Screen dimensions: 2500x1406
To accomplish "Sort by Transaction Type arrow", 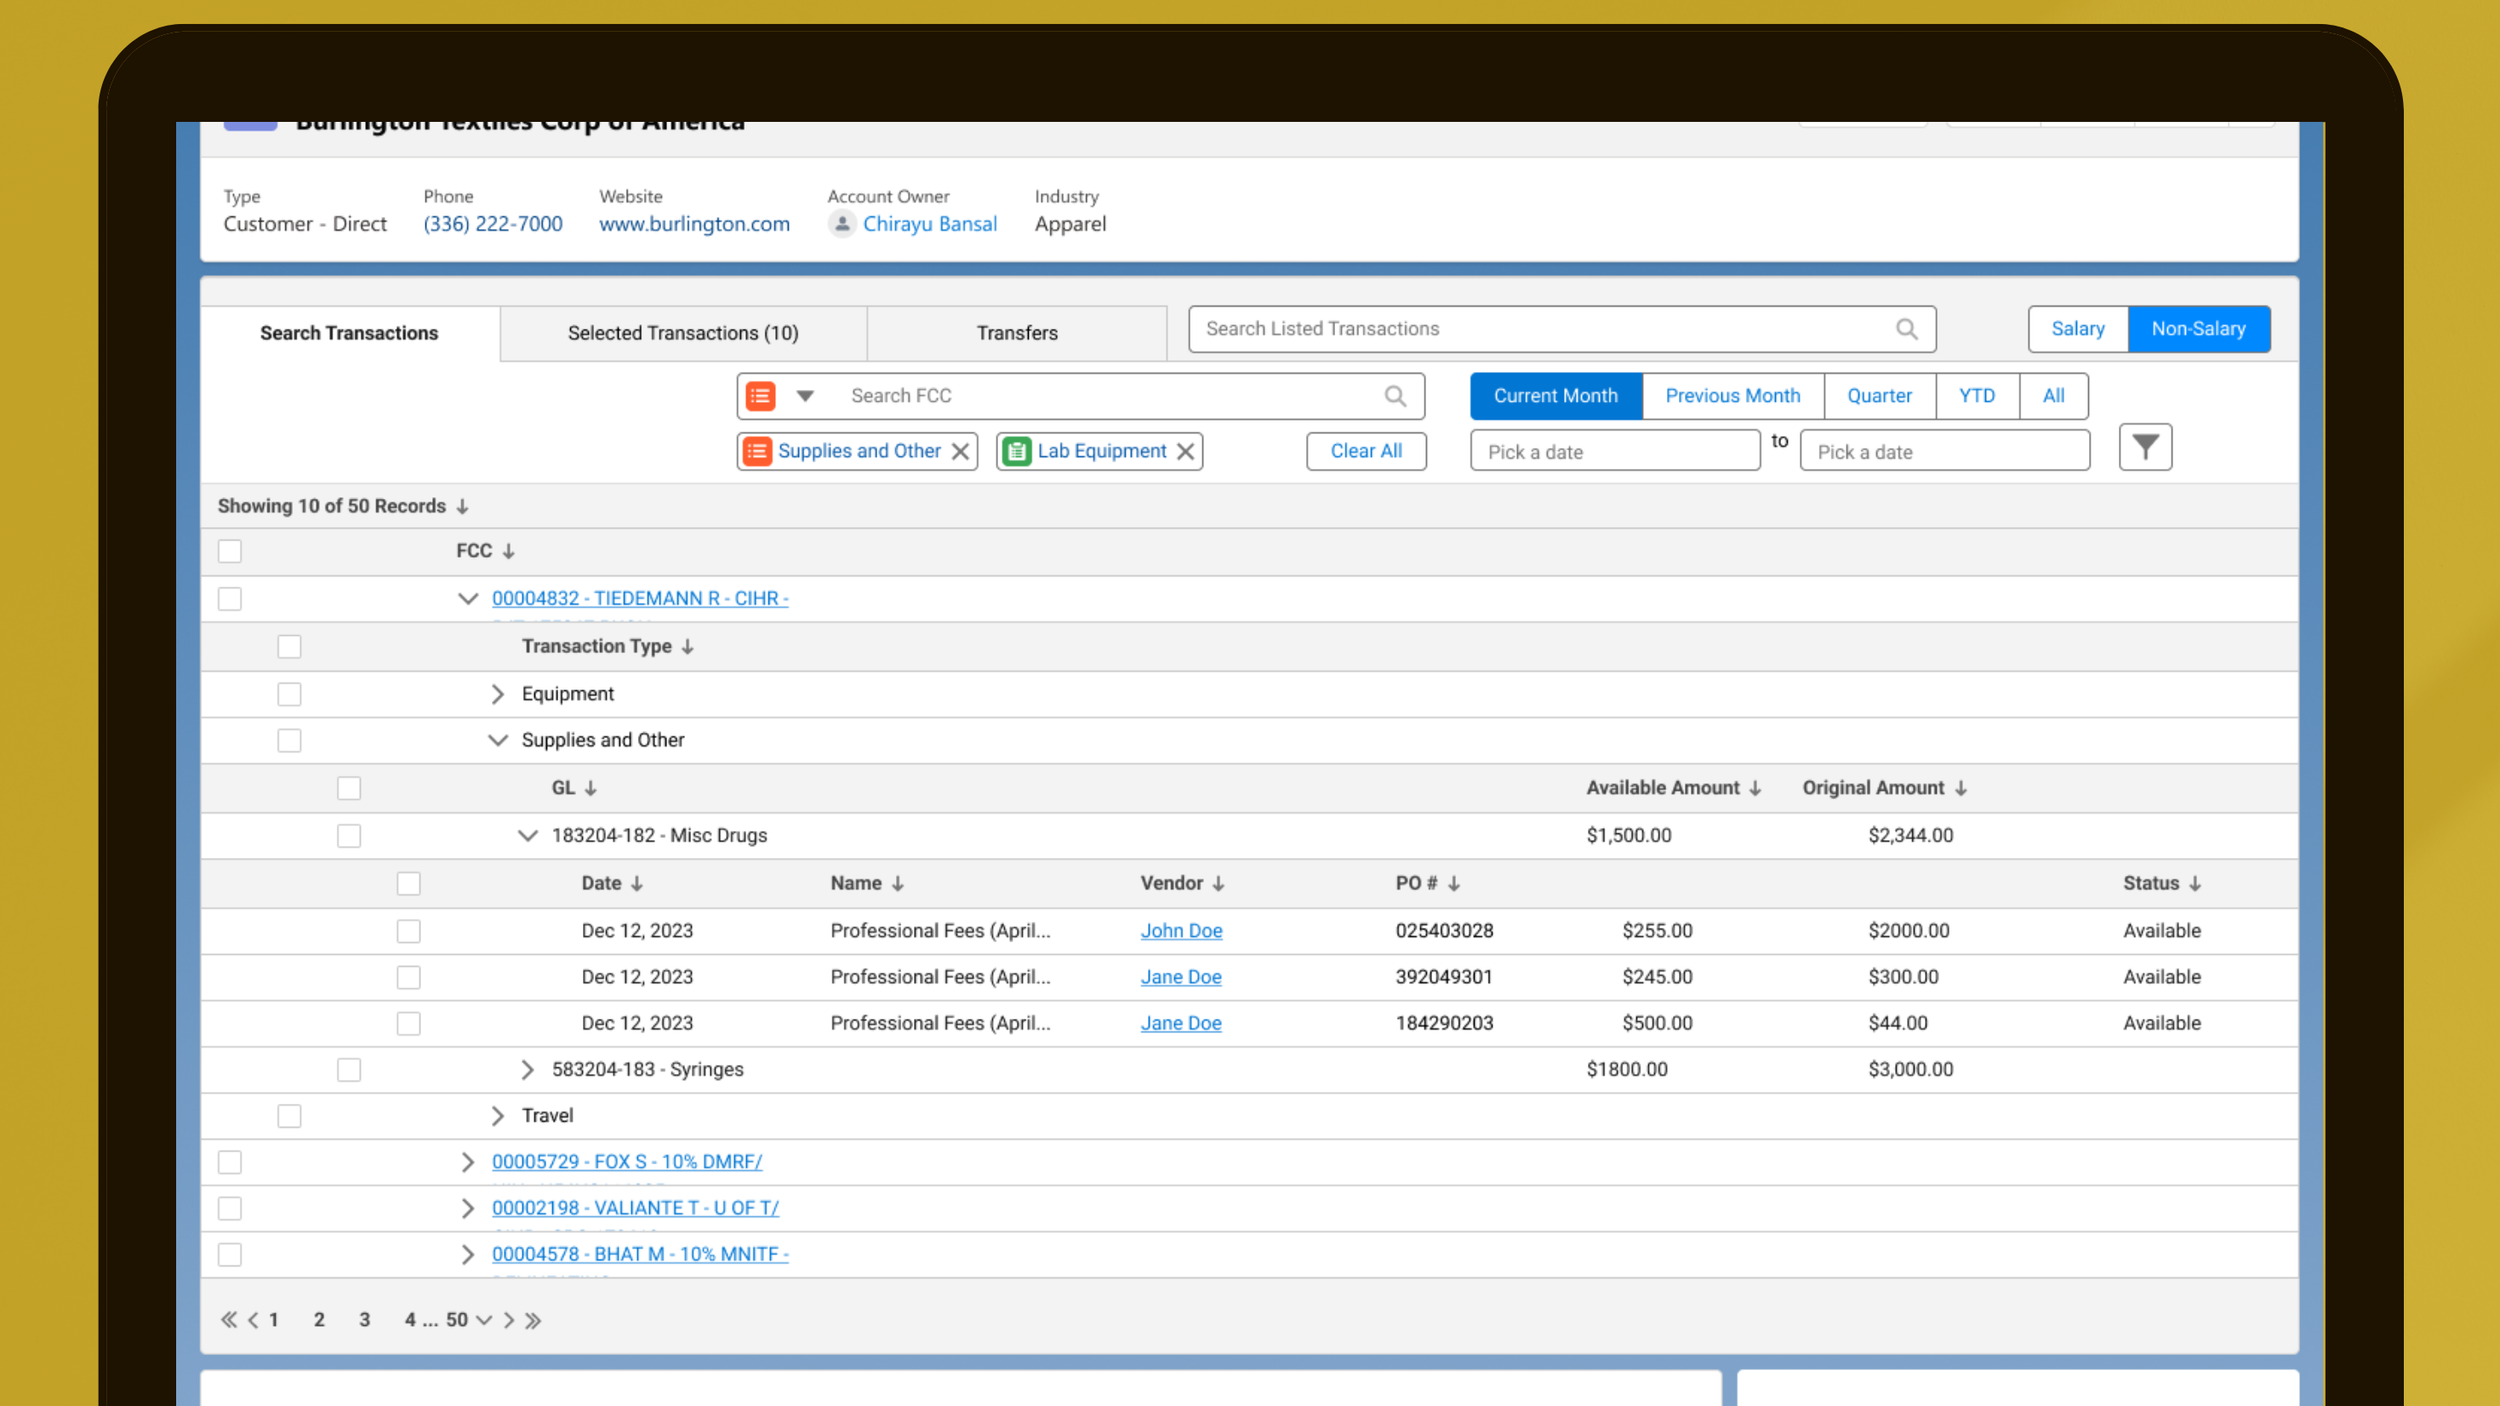I will [x=687, y=647].
